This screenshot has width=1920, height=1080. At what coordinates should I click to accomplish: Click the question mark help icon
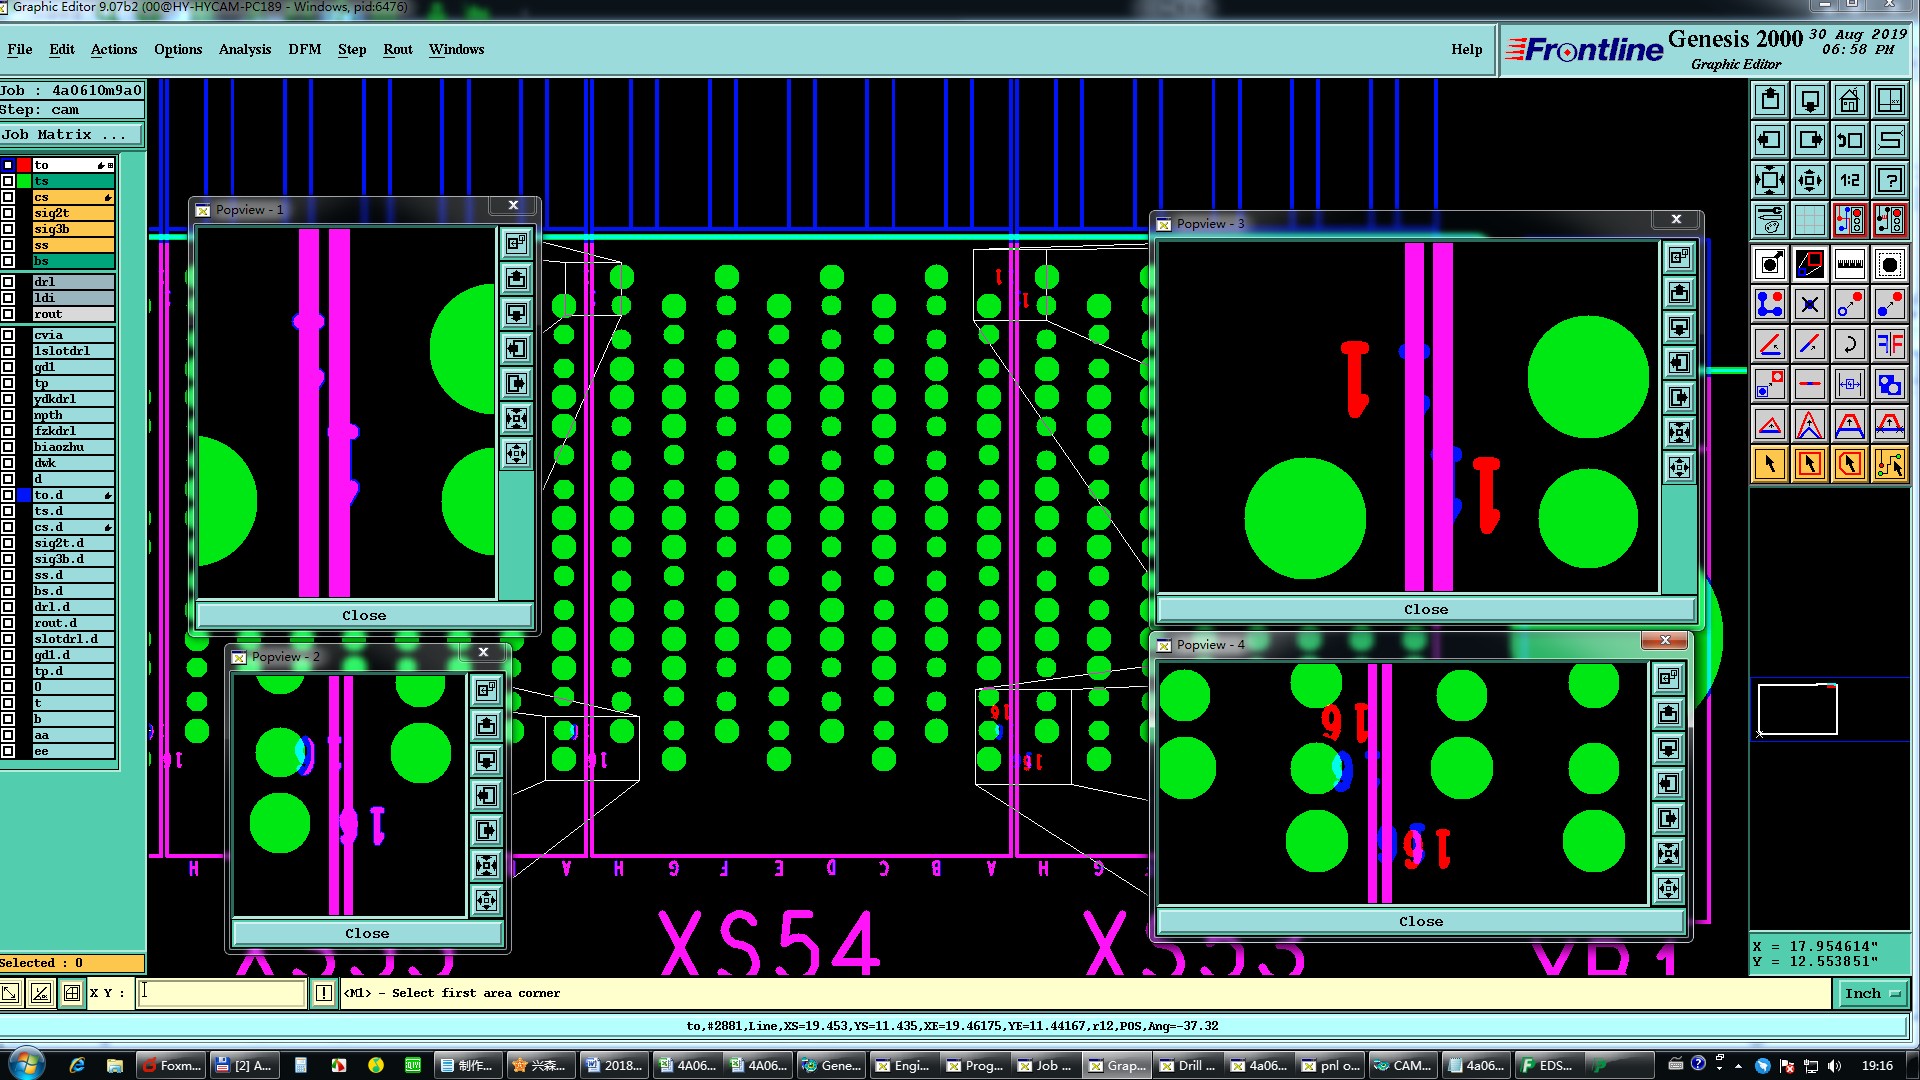click(1889, 181)
